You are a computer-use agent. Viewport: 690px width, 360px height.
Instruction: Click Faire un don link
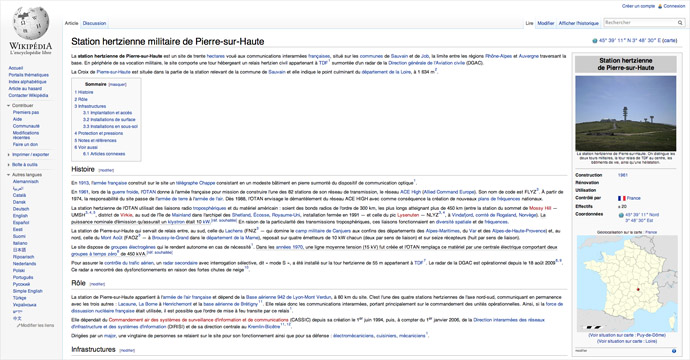(25, 144)
